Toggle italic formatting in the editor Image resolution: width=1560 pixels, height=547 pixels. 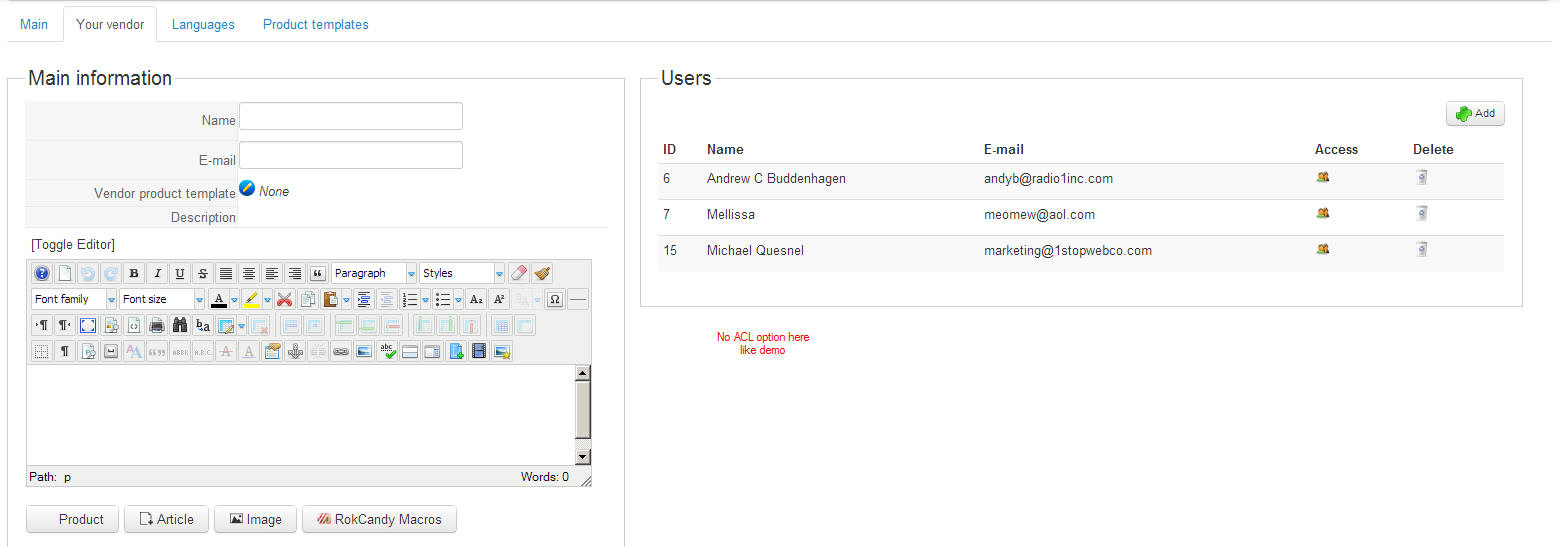coord(157,273)
